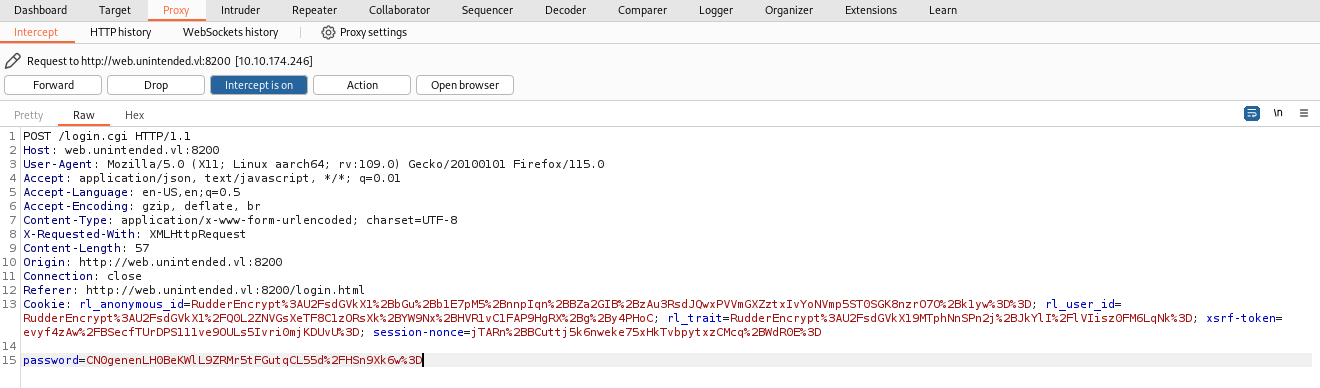Viewport: 1320px width, 388px height.
Task: Open the Dashboard tab
Action: [41, 10]
